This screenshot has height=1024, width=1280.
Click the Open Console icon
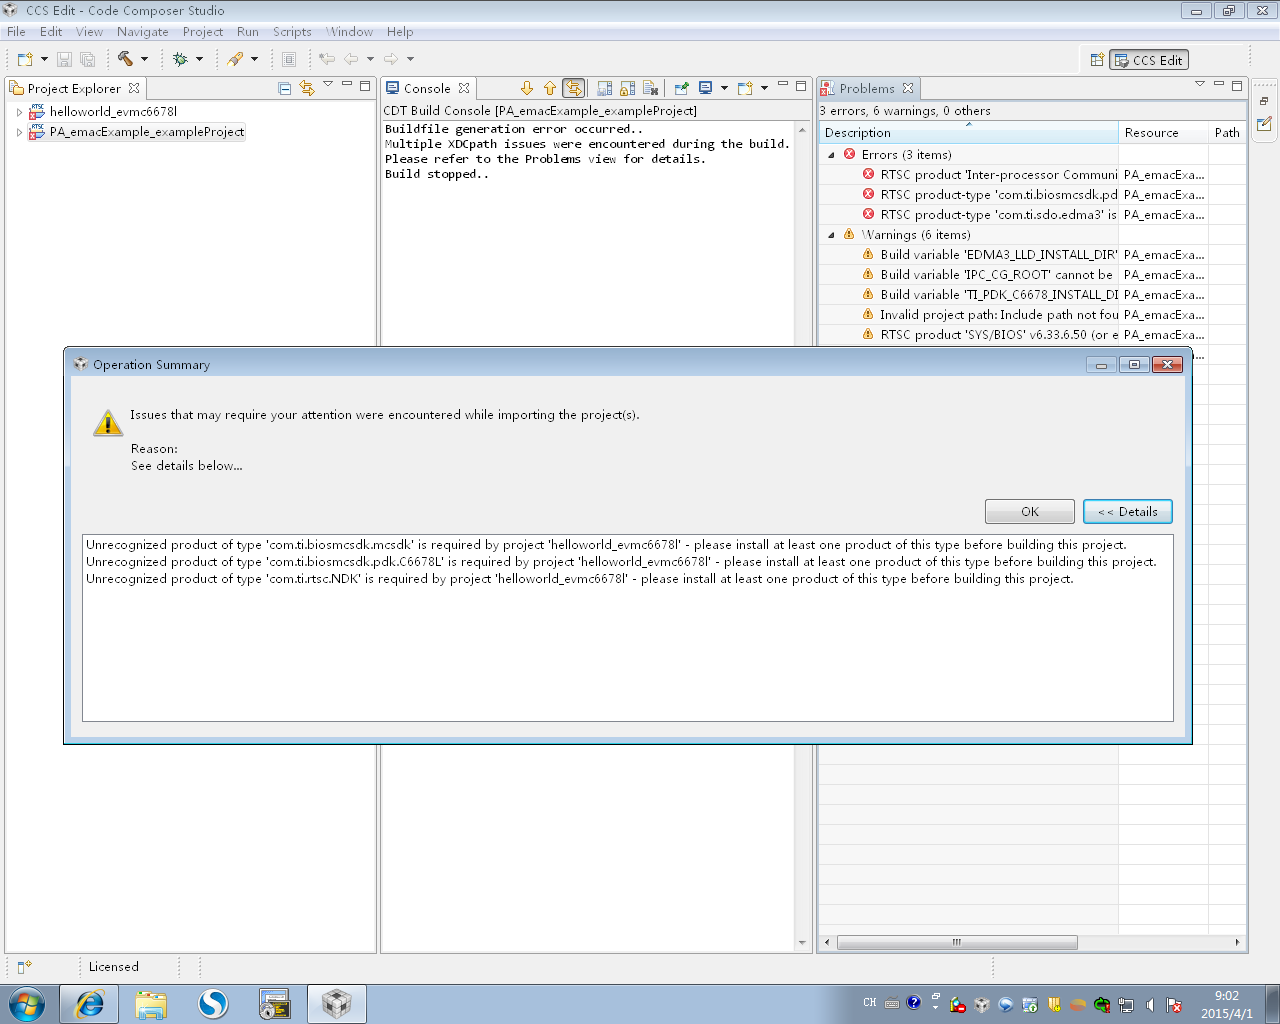[x=745, y=88]
